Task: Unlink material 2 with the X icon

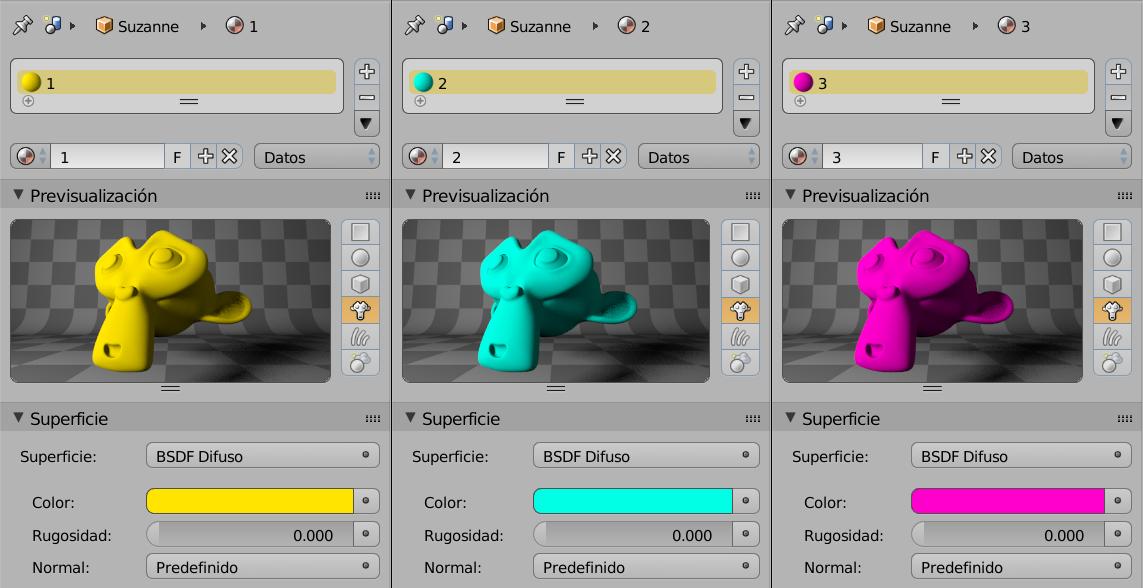Action: (614, 157)
